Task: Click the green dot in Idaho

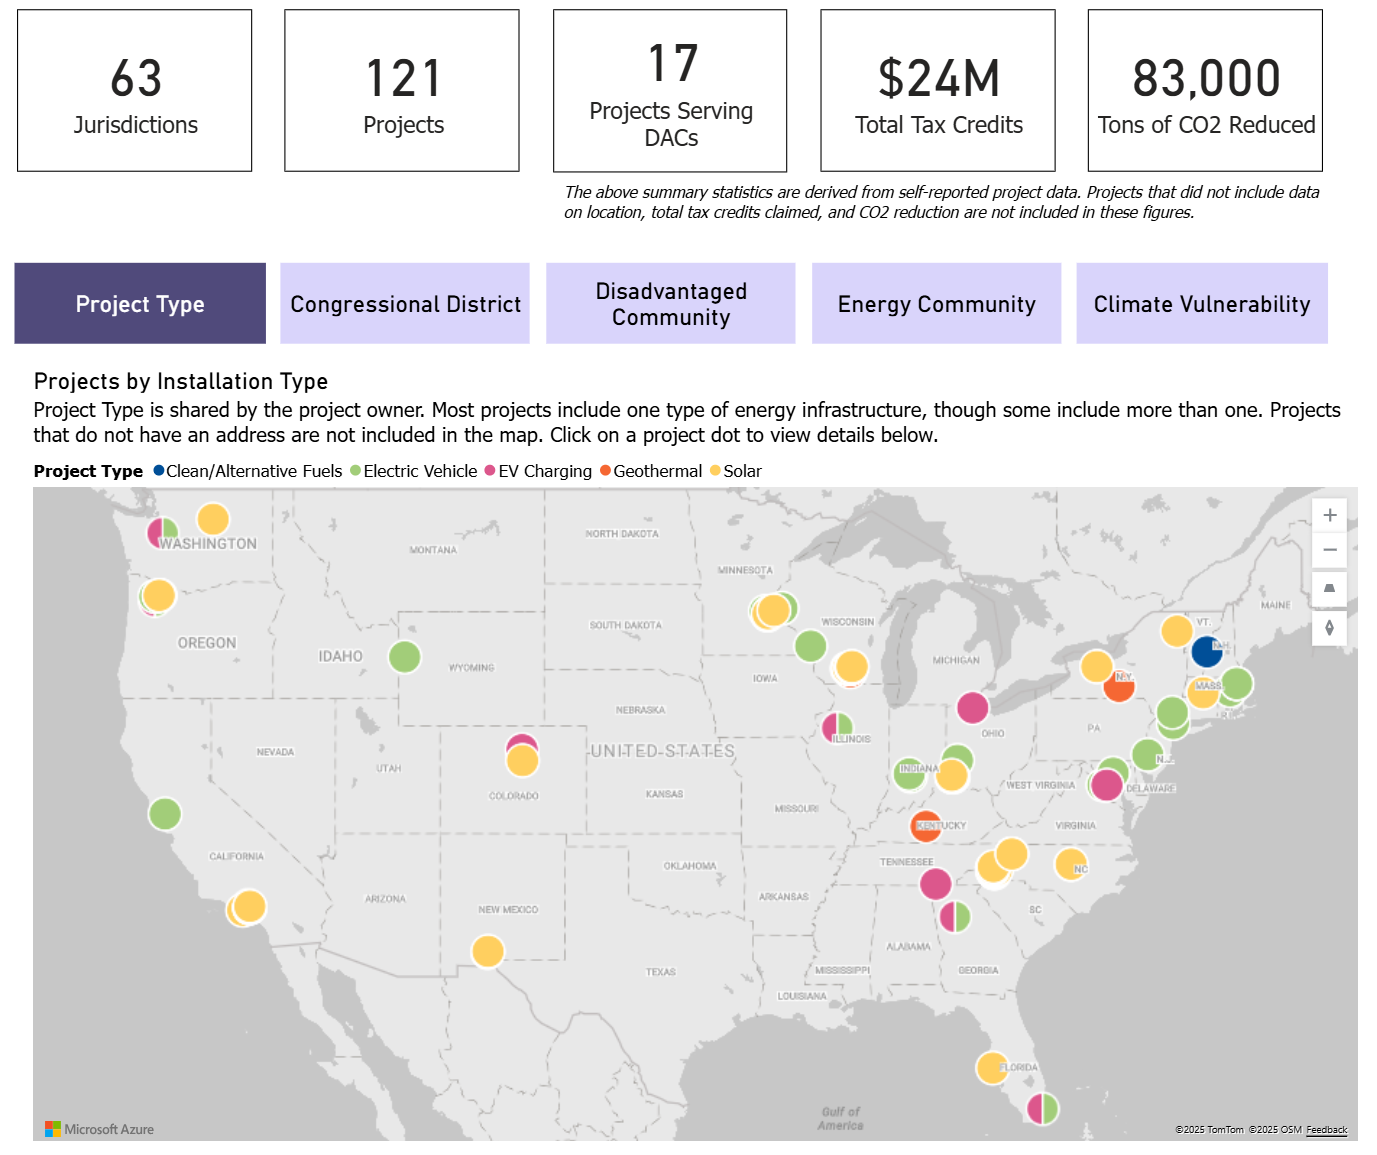Action: [404, 657]
